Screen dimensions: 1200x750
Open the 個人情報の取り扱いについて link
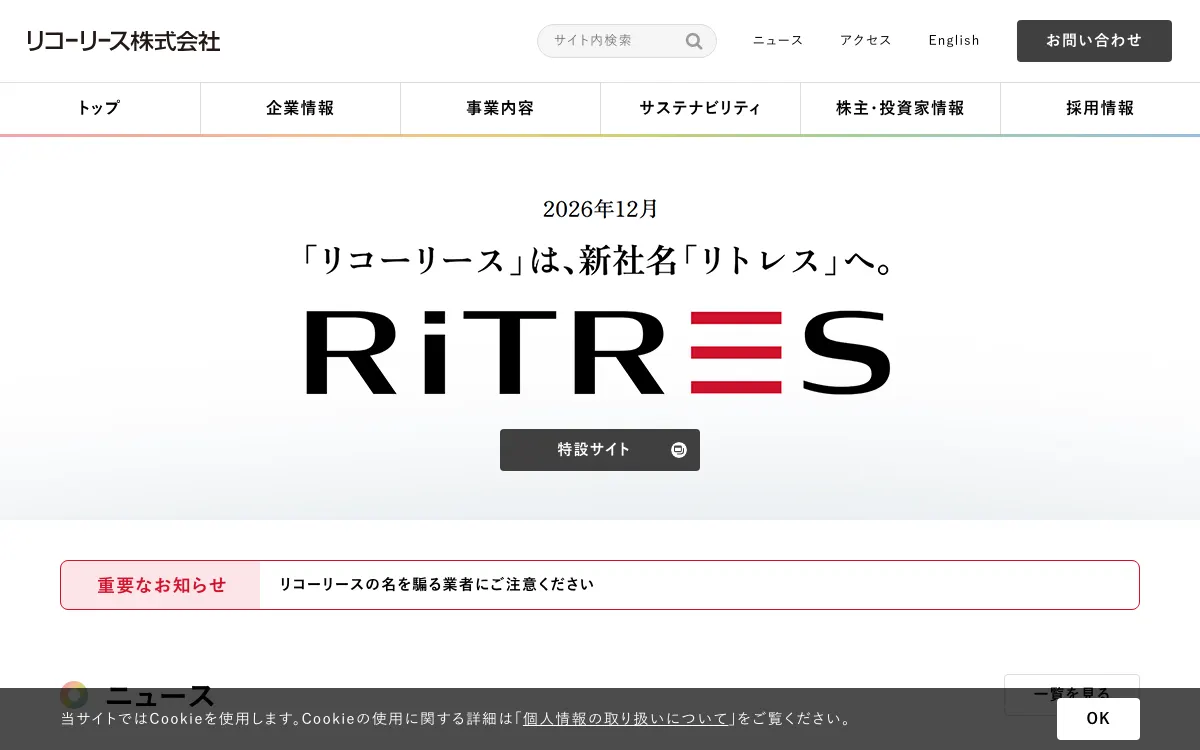click(x=628, y=719)
